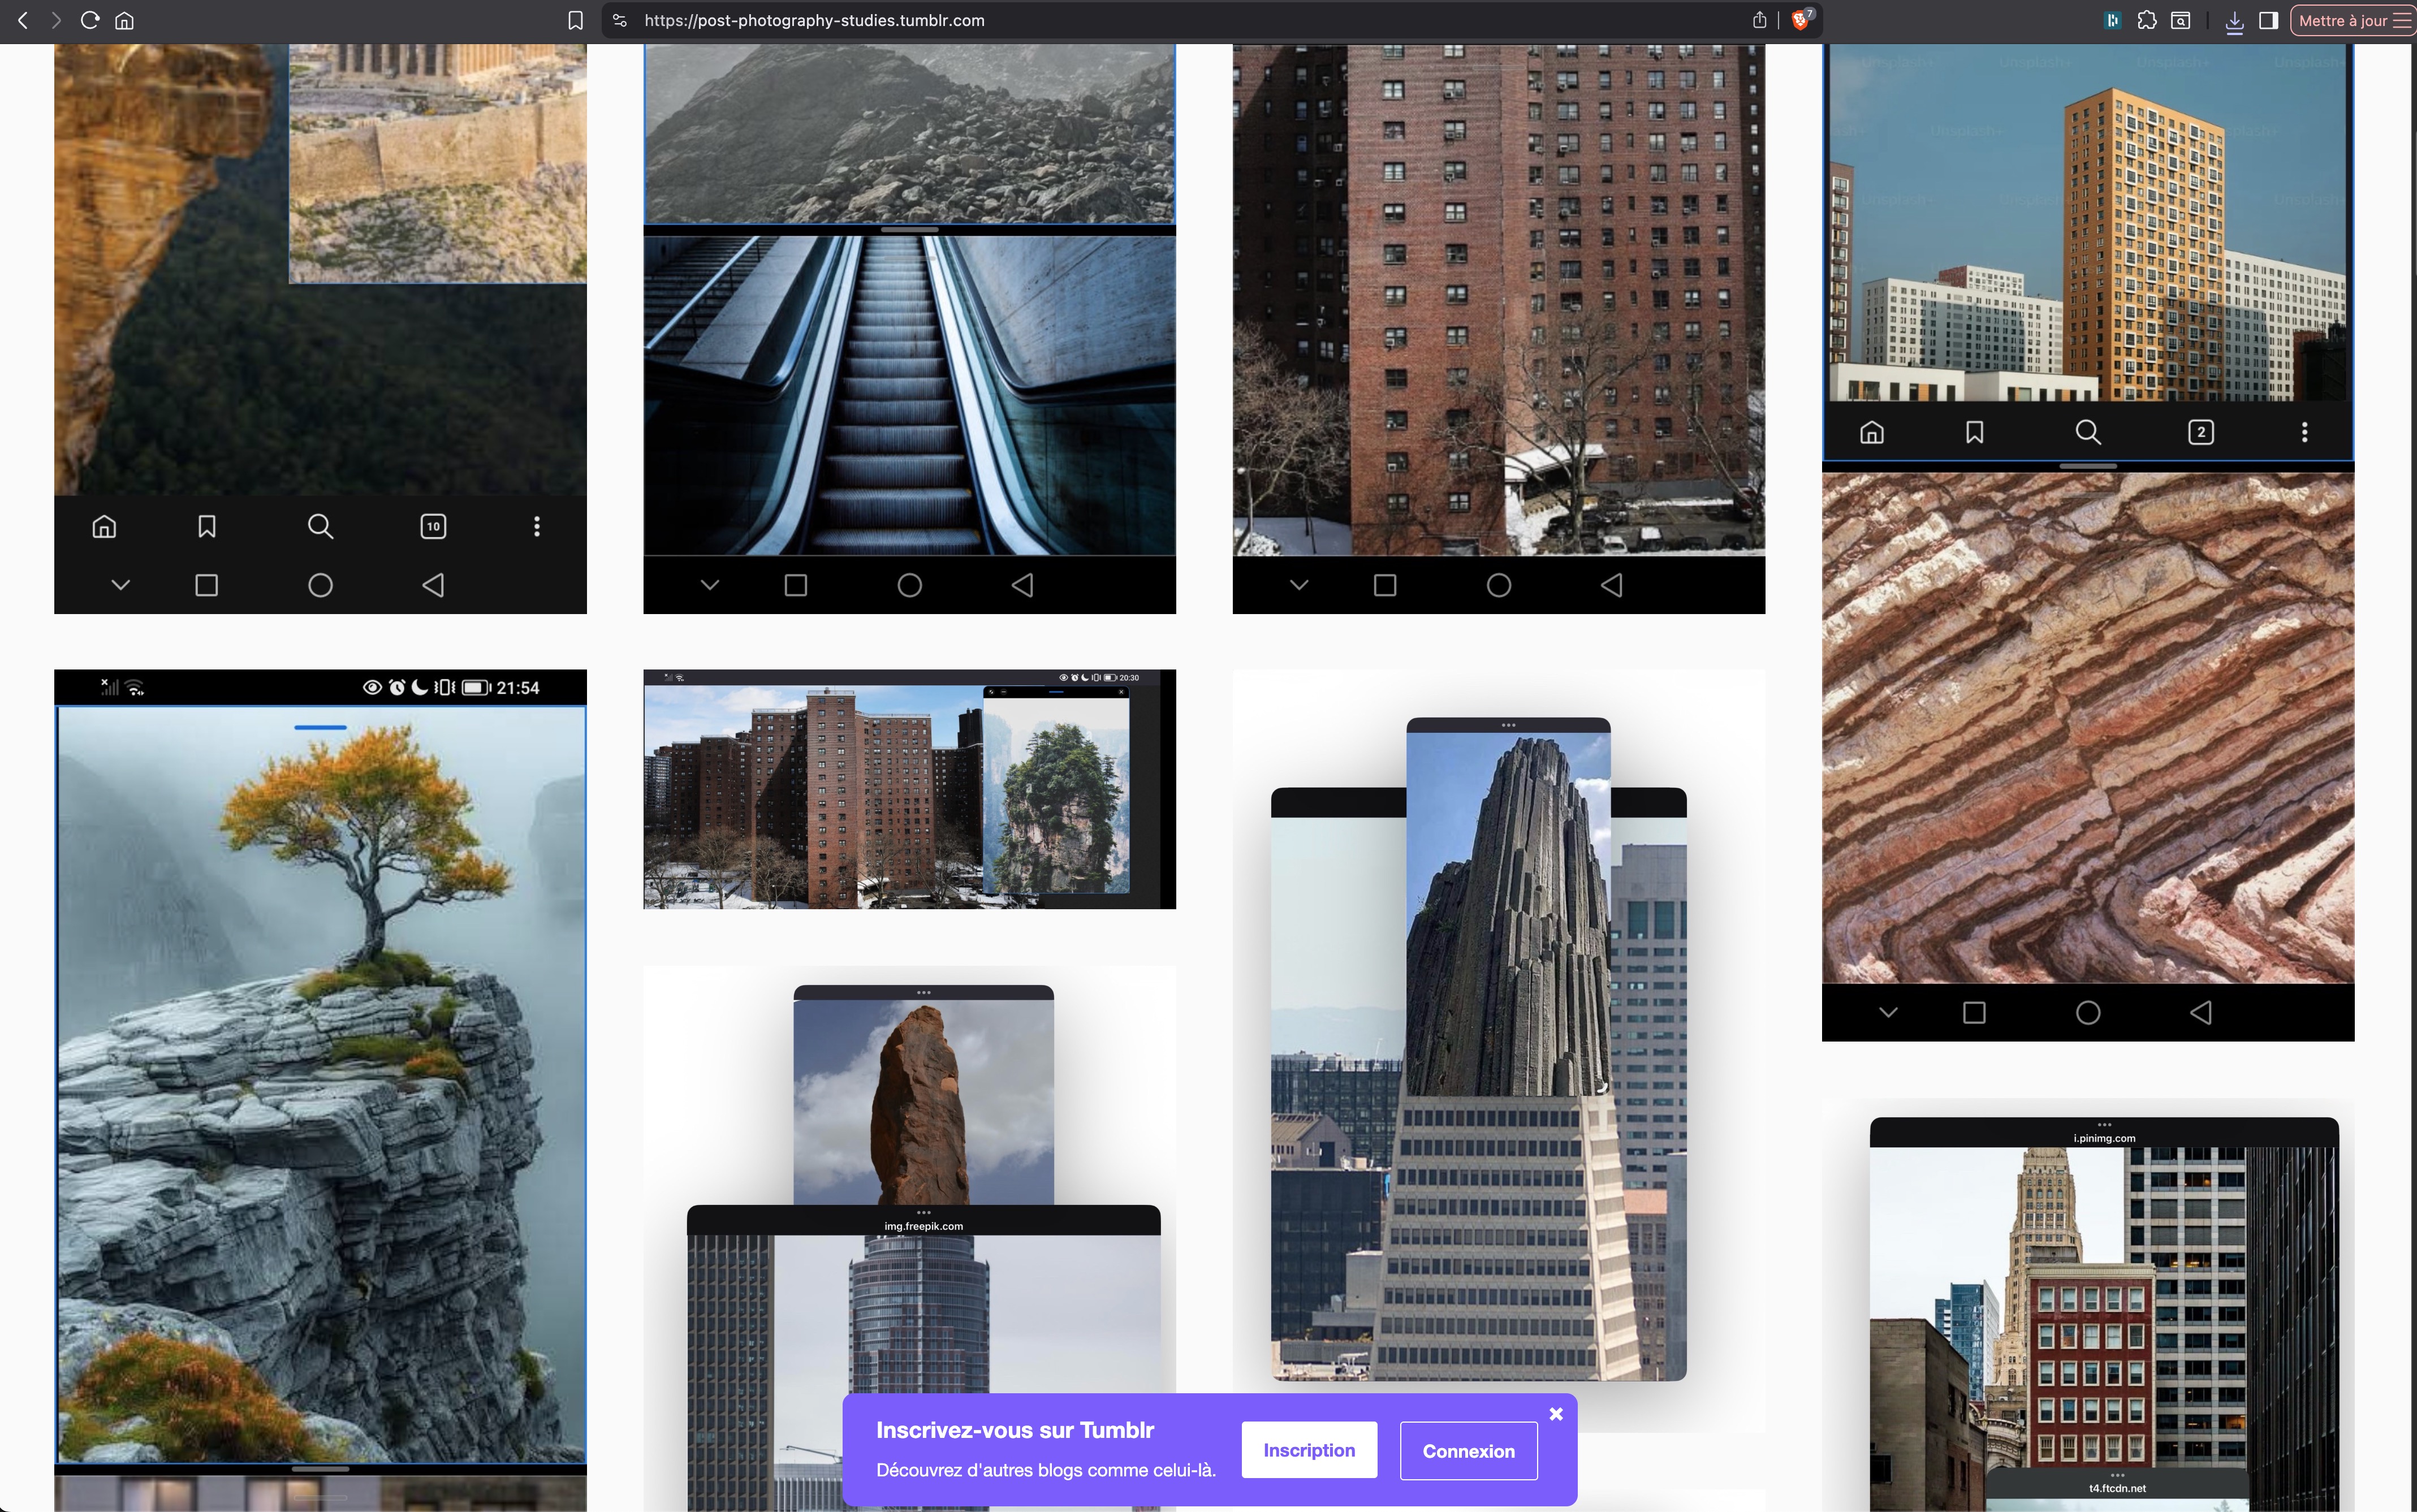Screen dimensions: 2417x1512
Task: Bookmark this page via toolbar bookmark icon
Action: pyautogui.click(x=575, y=20)
